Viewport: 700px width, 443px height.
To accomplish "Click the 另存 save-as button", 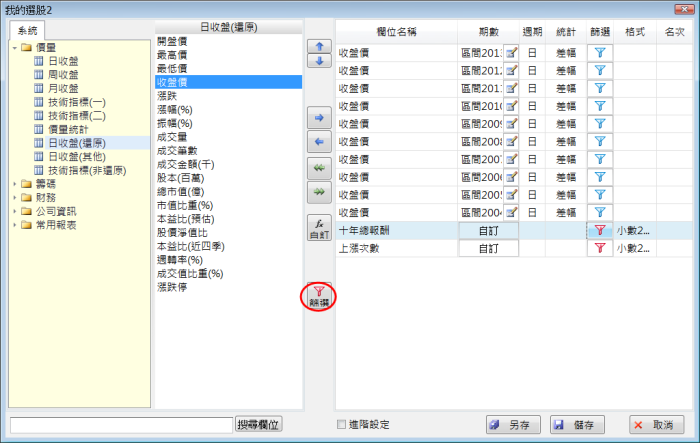I will [513, 425].
